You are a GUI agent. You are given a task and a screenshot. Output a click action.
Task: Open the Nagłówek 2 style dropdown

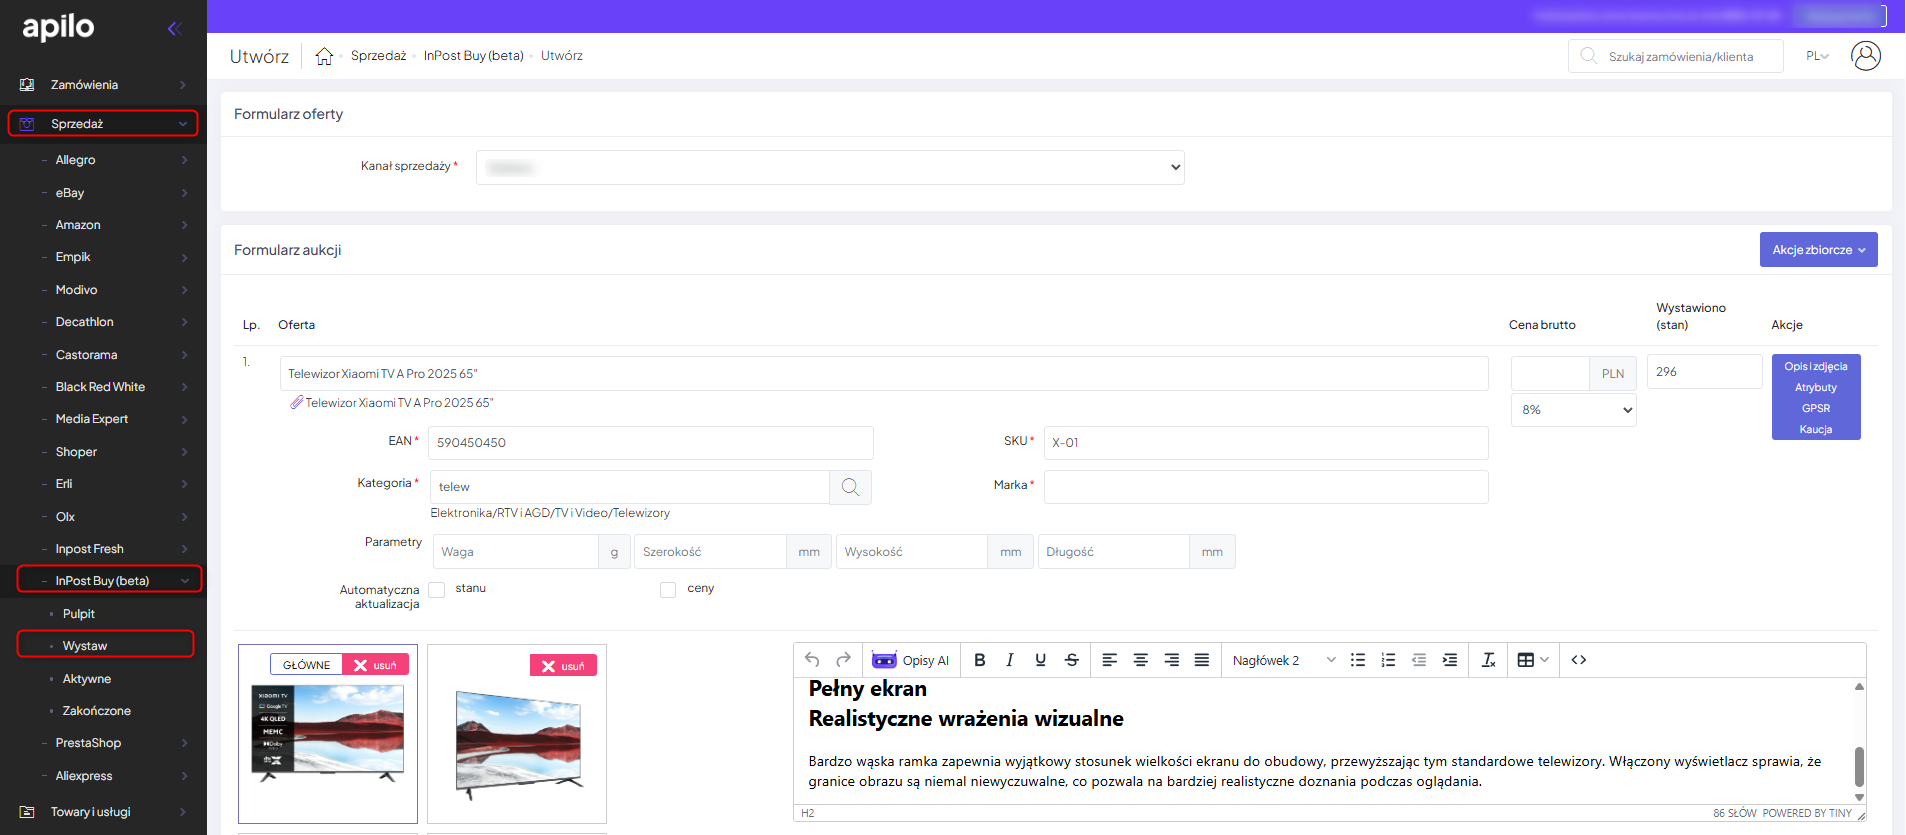pos(1283,660)
